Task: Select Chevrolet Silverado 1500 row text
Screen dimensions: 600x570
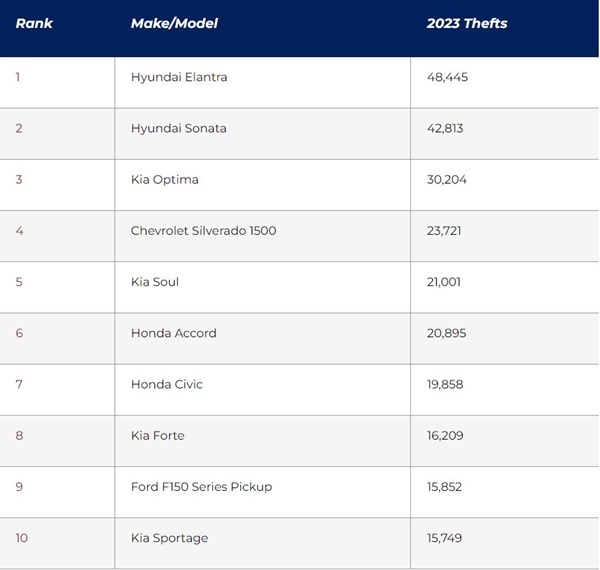Action: [204, 231]
